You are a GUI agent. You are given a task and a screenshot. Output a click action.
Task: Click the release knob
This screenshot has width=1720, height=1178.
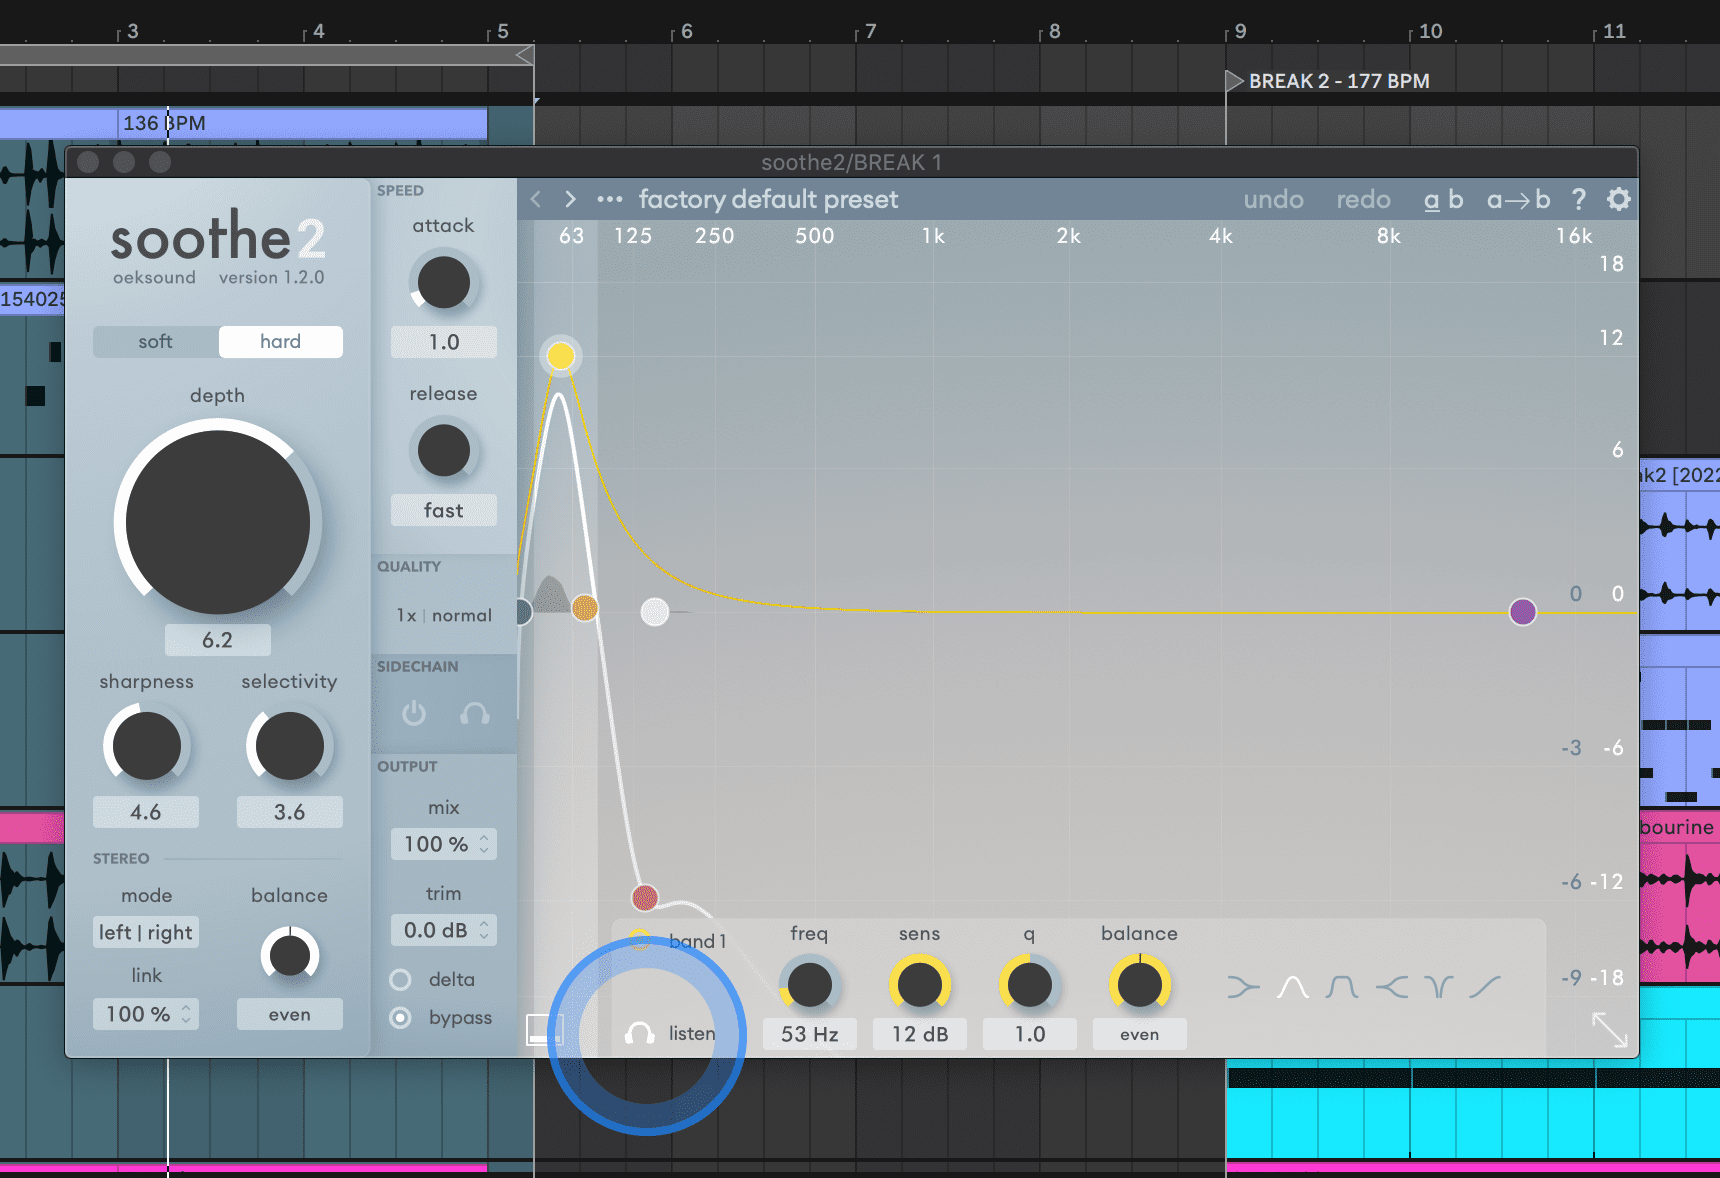click(444, 450)
